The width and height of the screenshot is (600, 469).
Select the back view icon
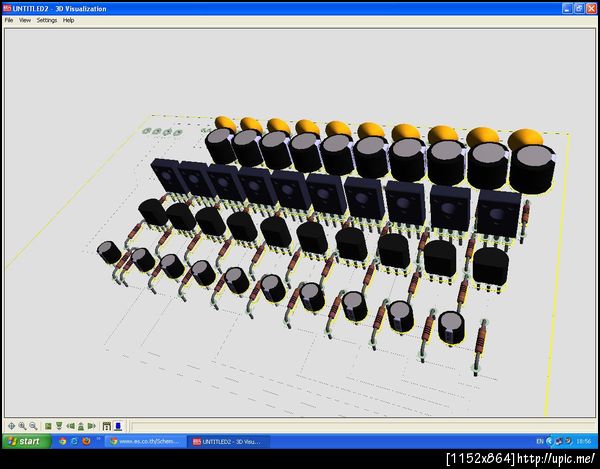click(x=81, y=426)
